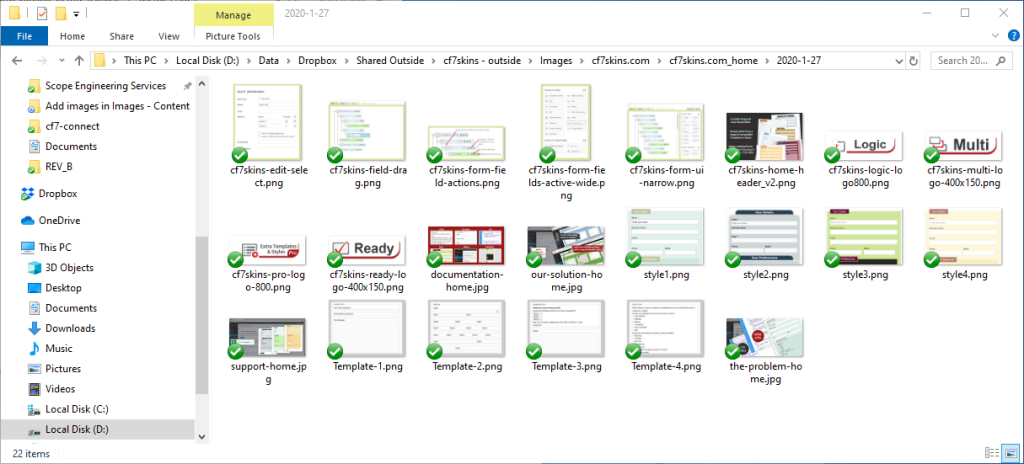The image size is (1024, 464).
Task: Refresh the current folder view
Action: click(914, 61)
